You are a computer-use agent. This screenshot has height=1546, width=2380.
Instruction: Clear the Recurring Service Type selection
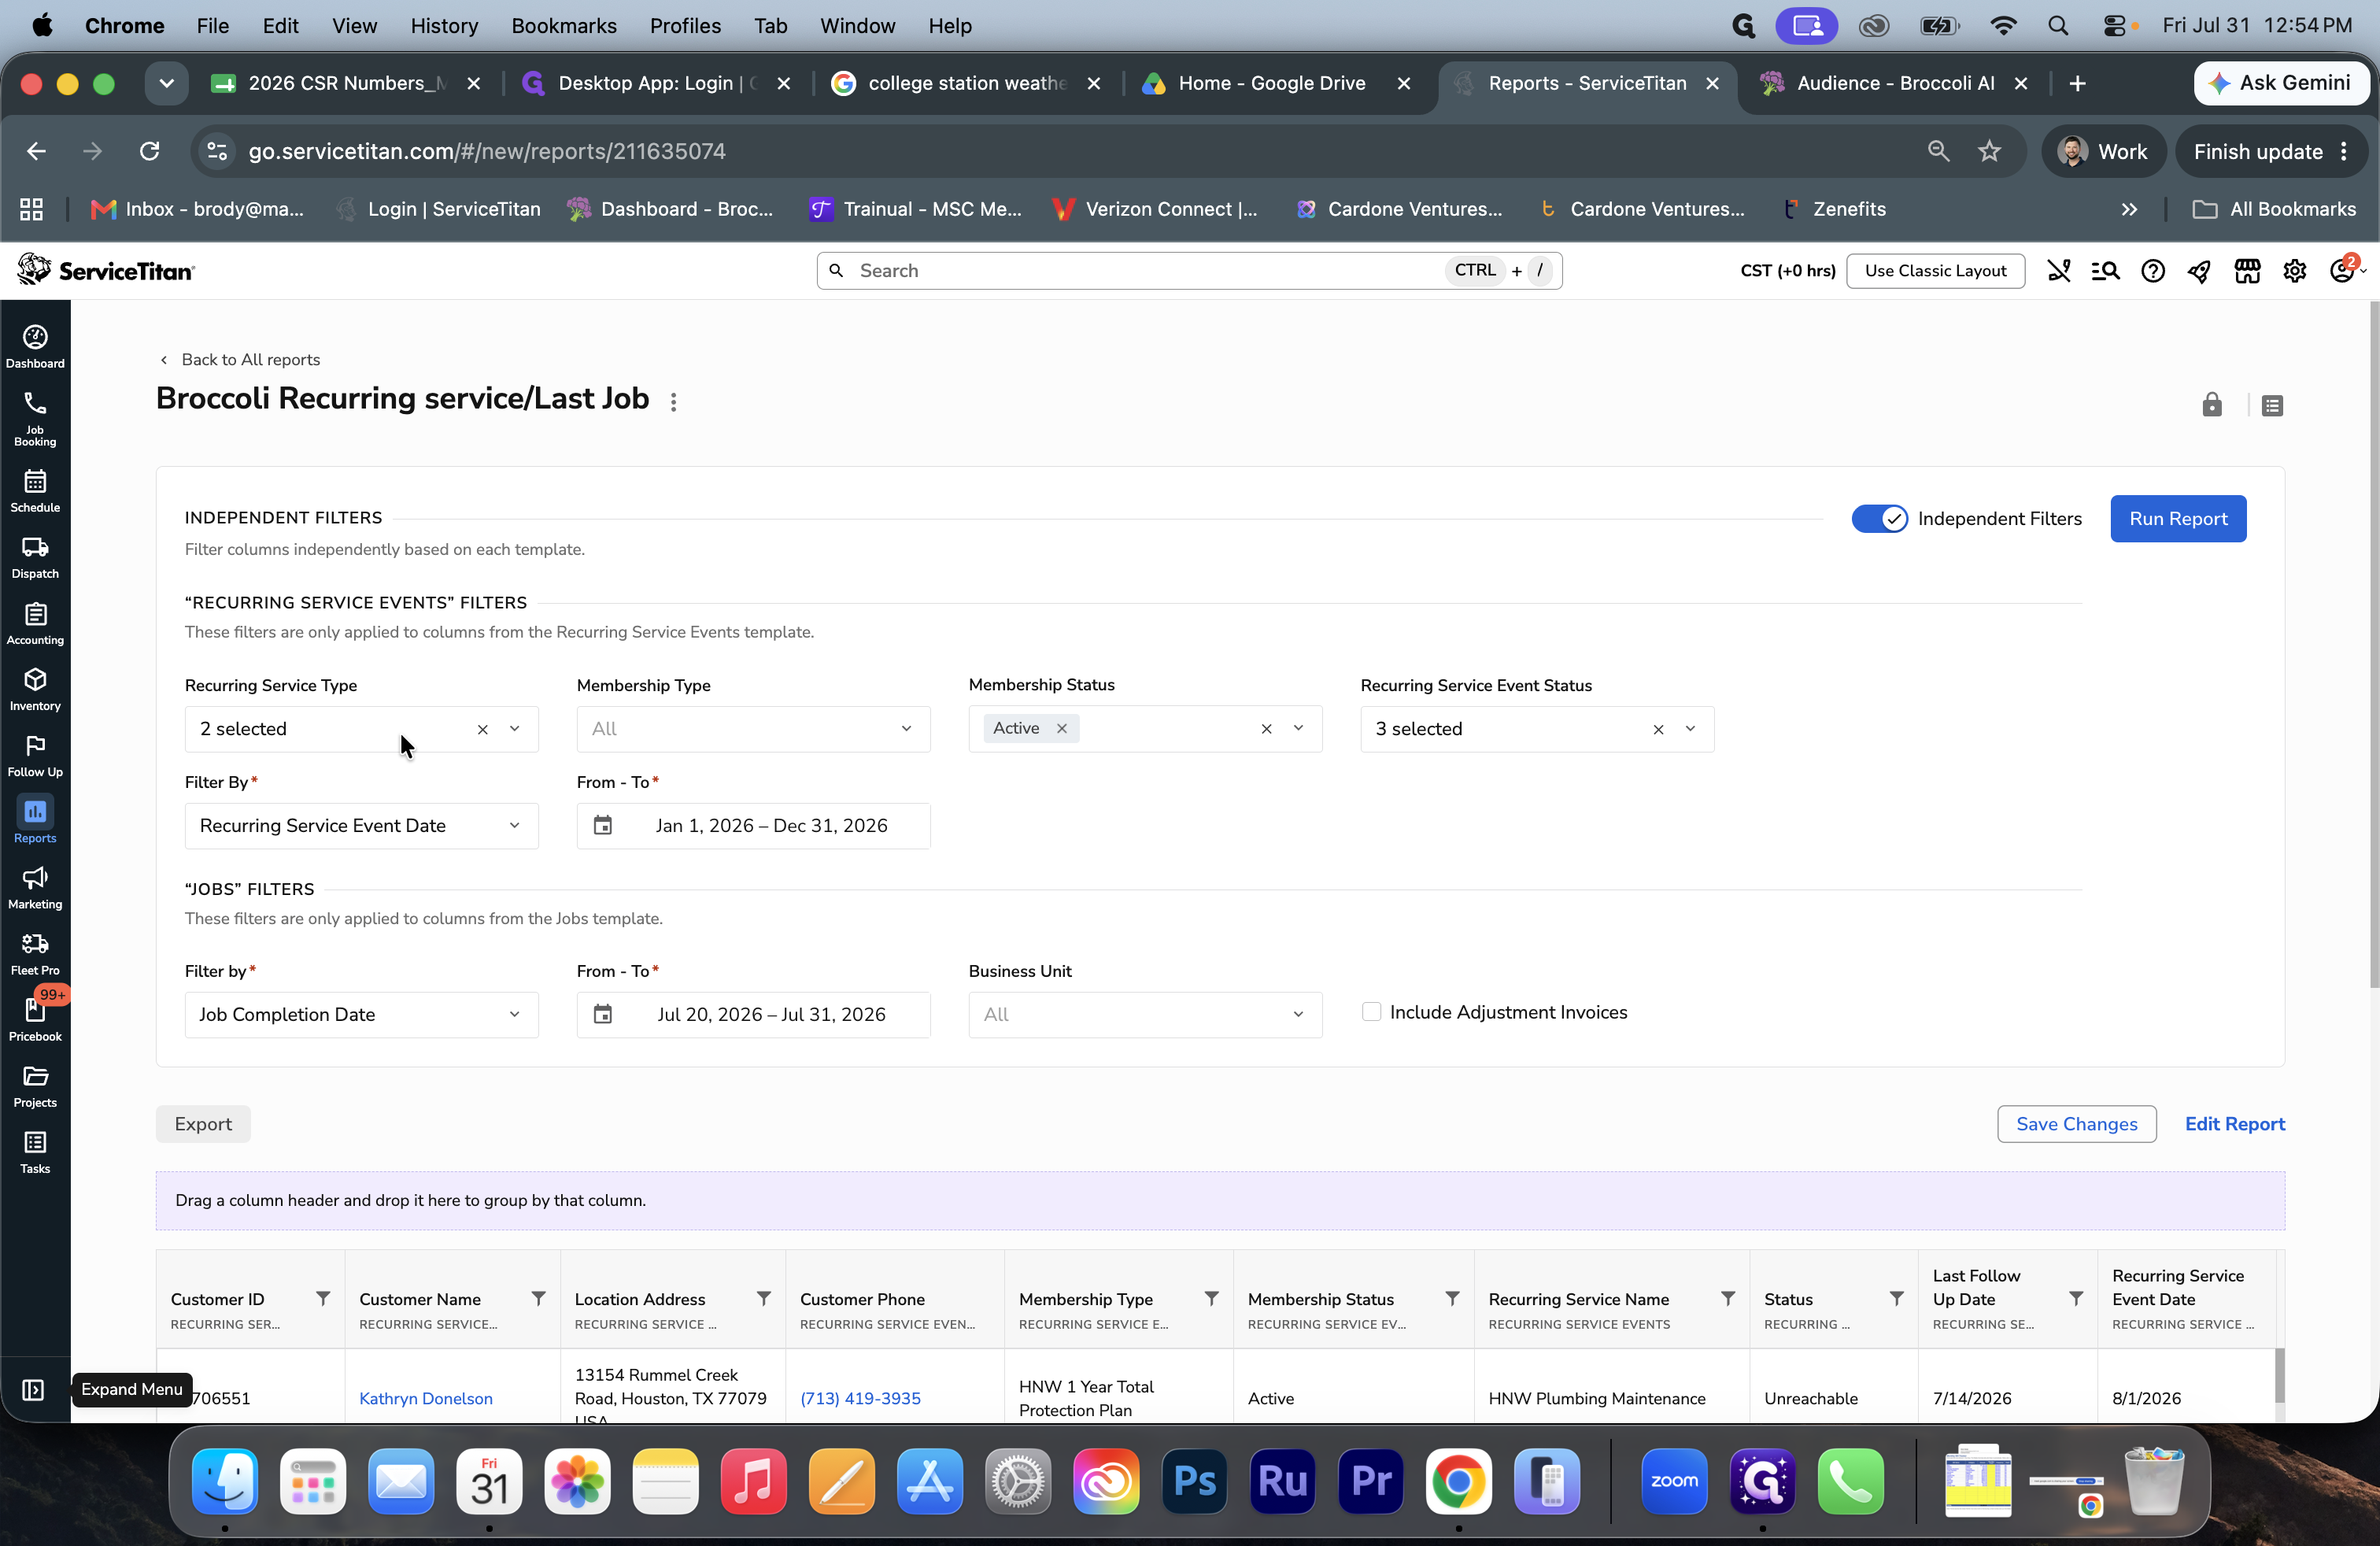point(483,729)
